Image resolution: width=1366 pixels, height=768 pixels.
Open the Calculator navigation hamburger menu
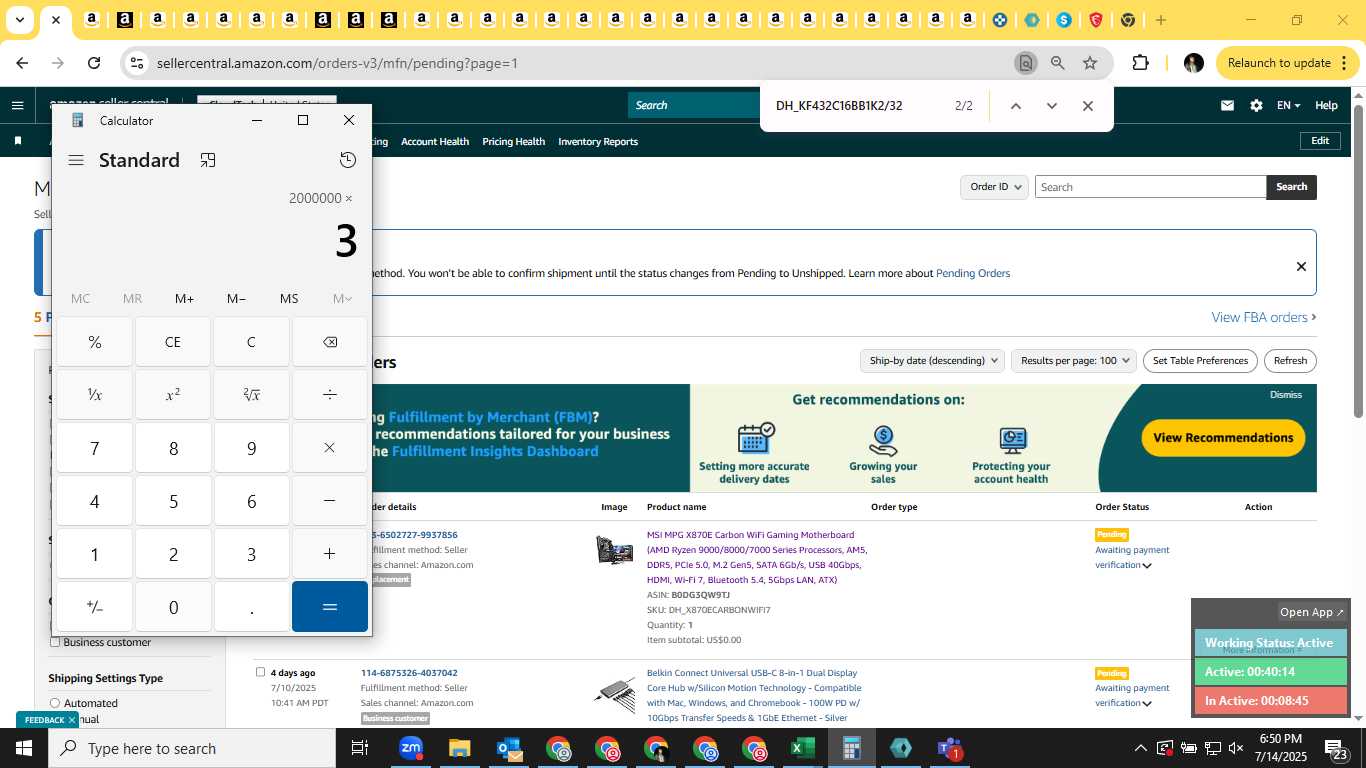coord(76,160)
